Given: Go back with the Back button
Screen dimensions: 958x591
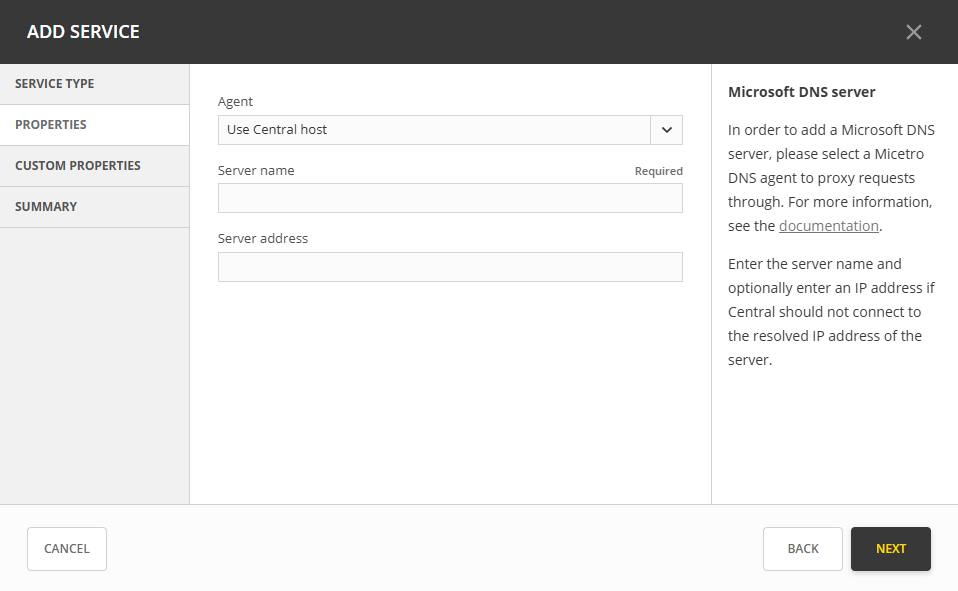Looking at the screenshot, I should point(802,549).
